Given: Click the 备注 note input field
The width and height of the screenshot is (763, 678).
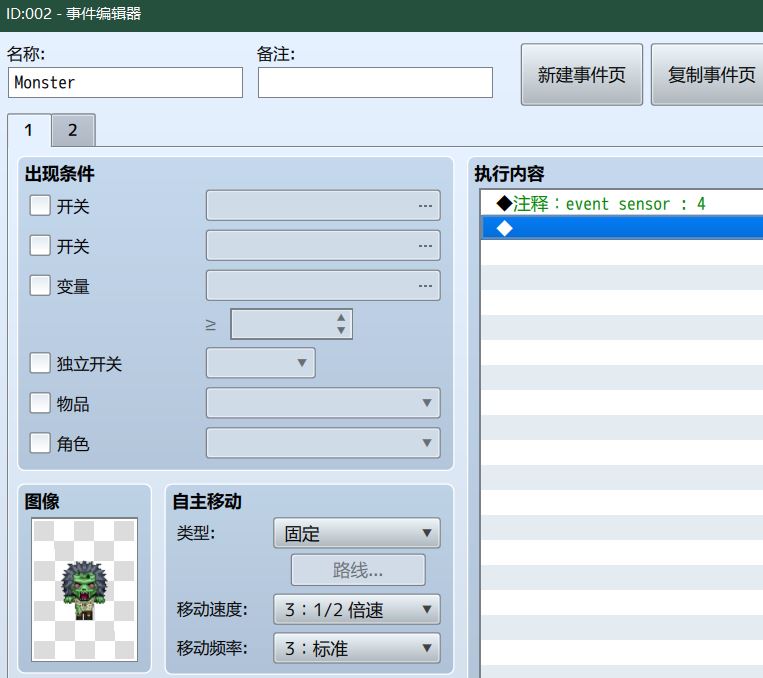Looking at the screenshot, I should click(375, 82).
